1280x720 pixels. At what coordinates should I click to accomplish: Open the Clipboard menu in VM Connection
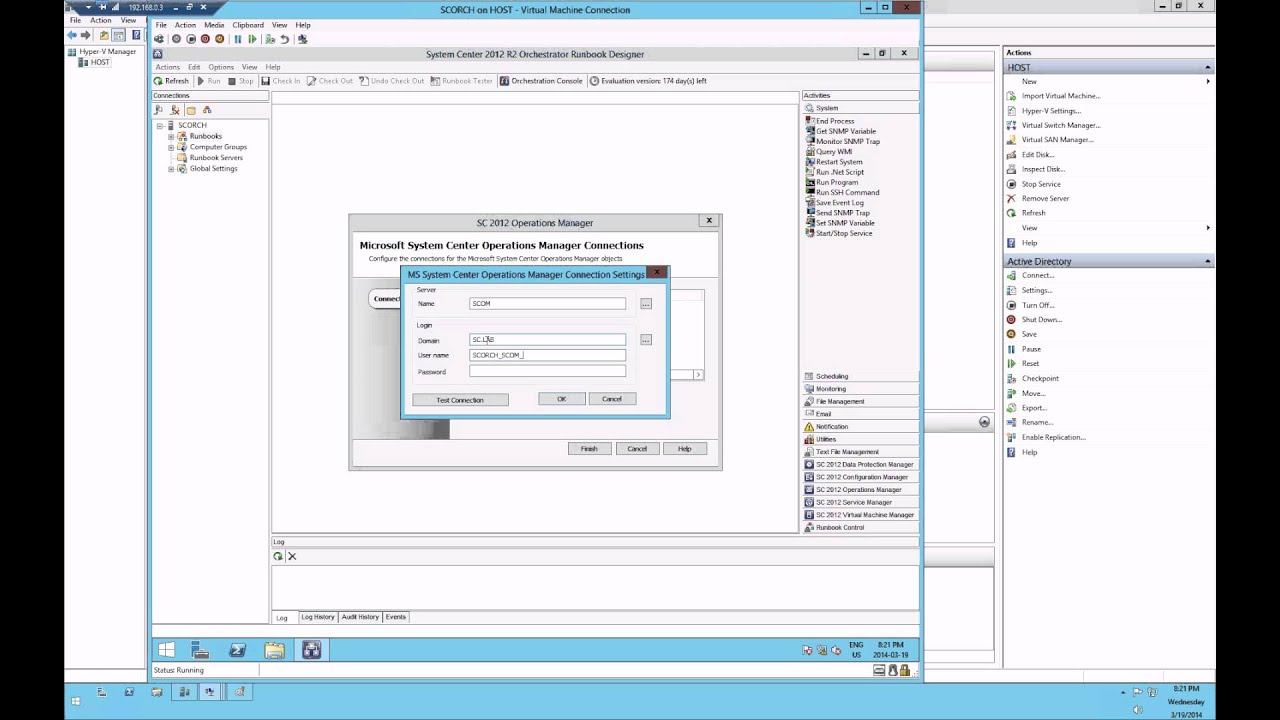(x=248, y=25)
